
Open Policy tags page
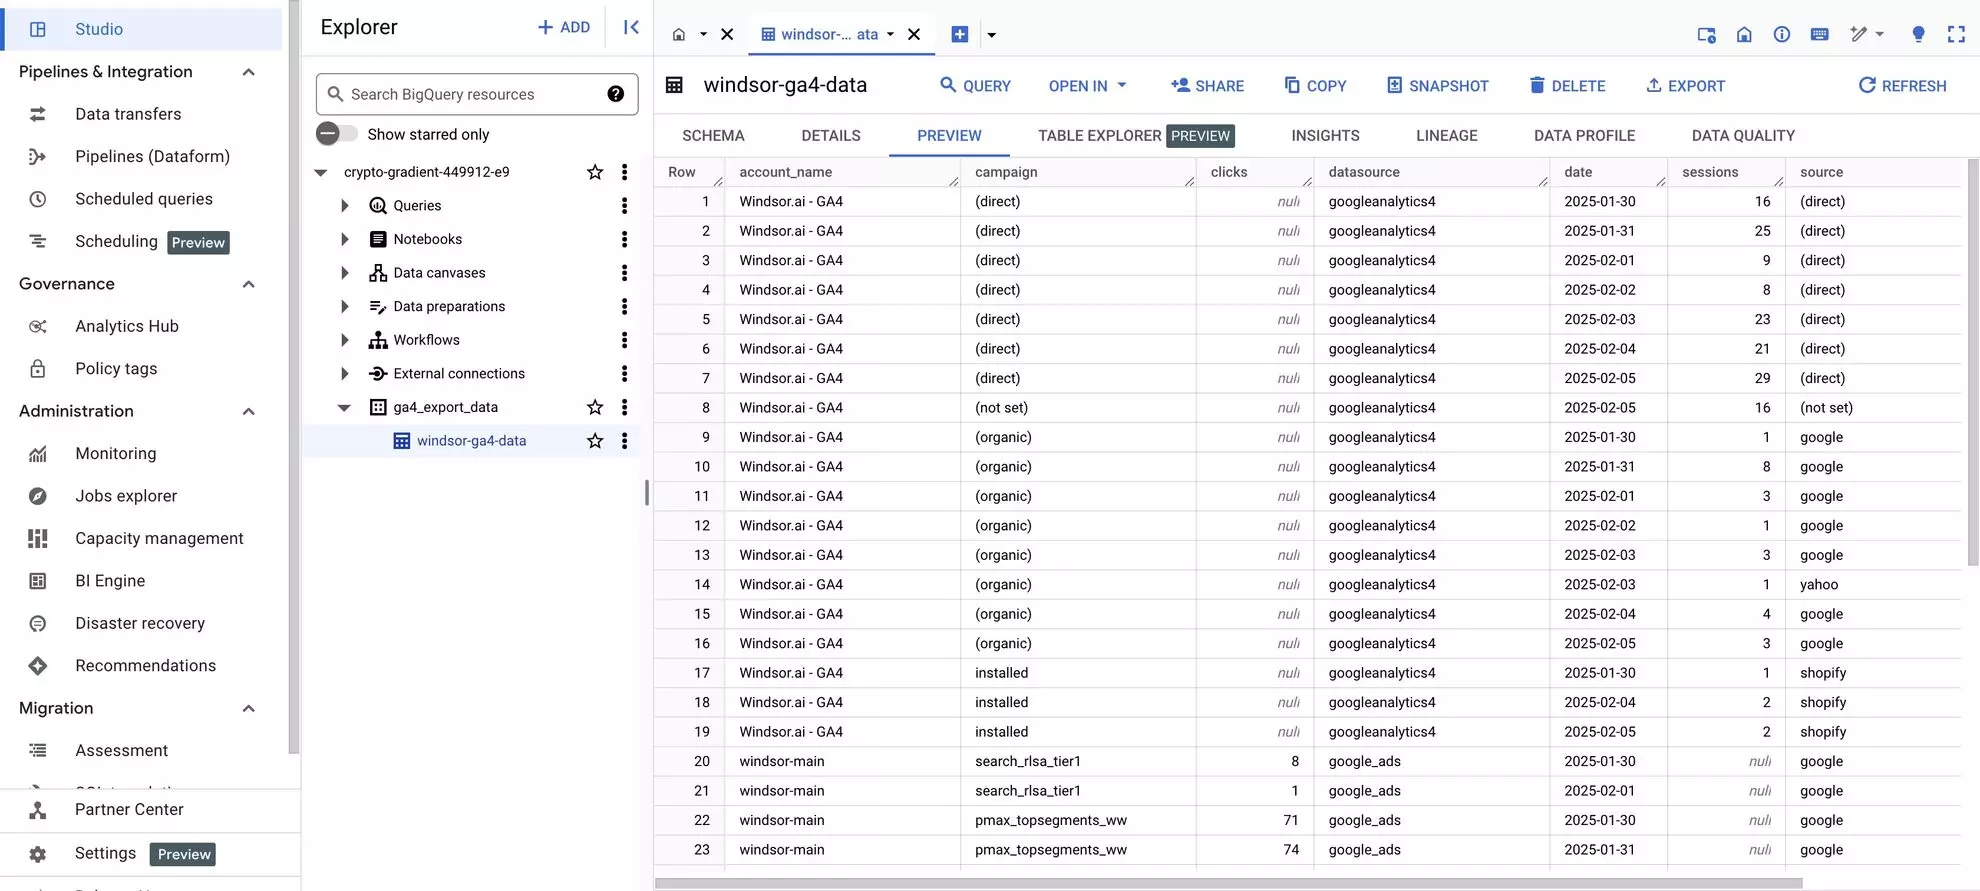(x=116, y=369)
